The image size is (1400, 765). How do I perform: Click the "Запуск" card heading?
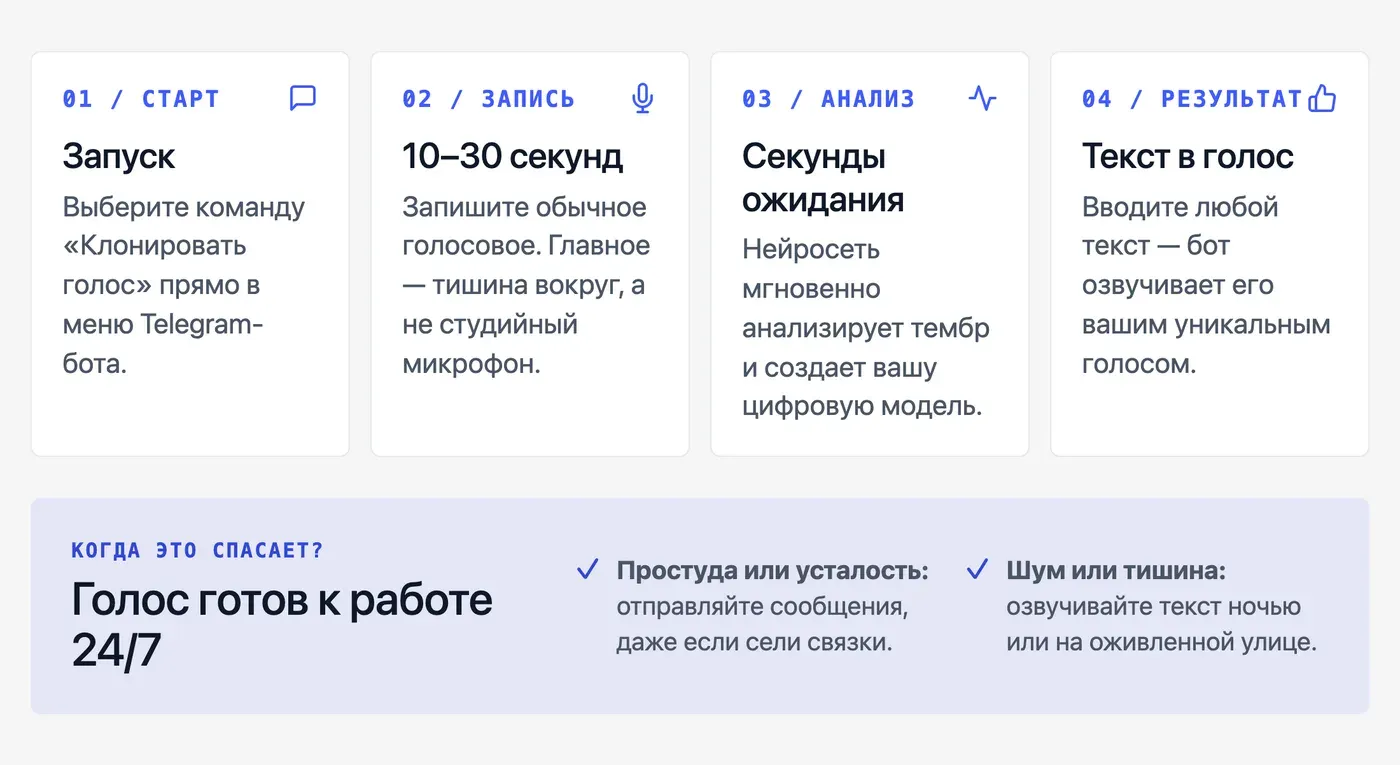coord(118,156)
